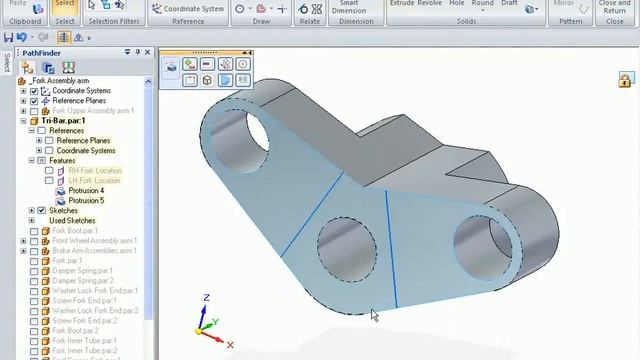
Task: Open the circle tool dropdown arrow
Action: (x=250, y=9)
